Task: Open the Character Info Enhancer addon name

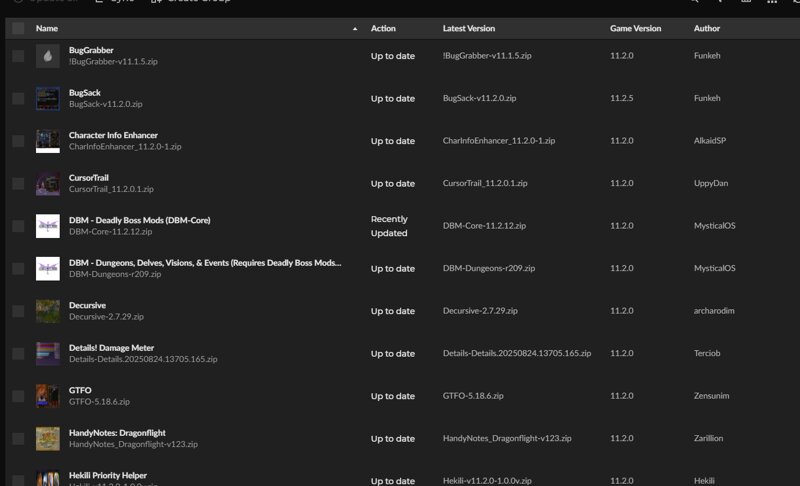Action: pyautogui.click(x=113, y=135)
